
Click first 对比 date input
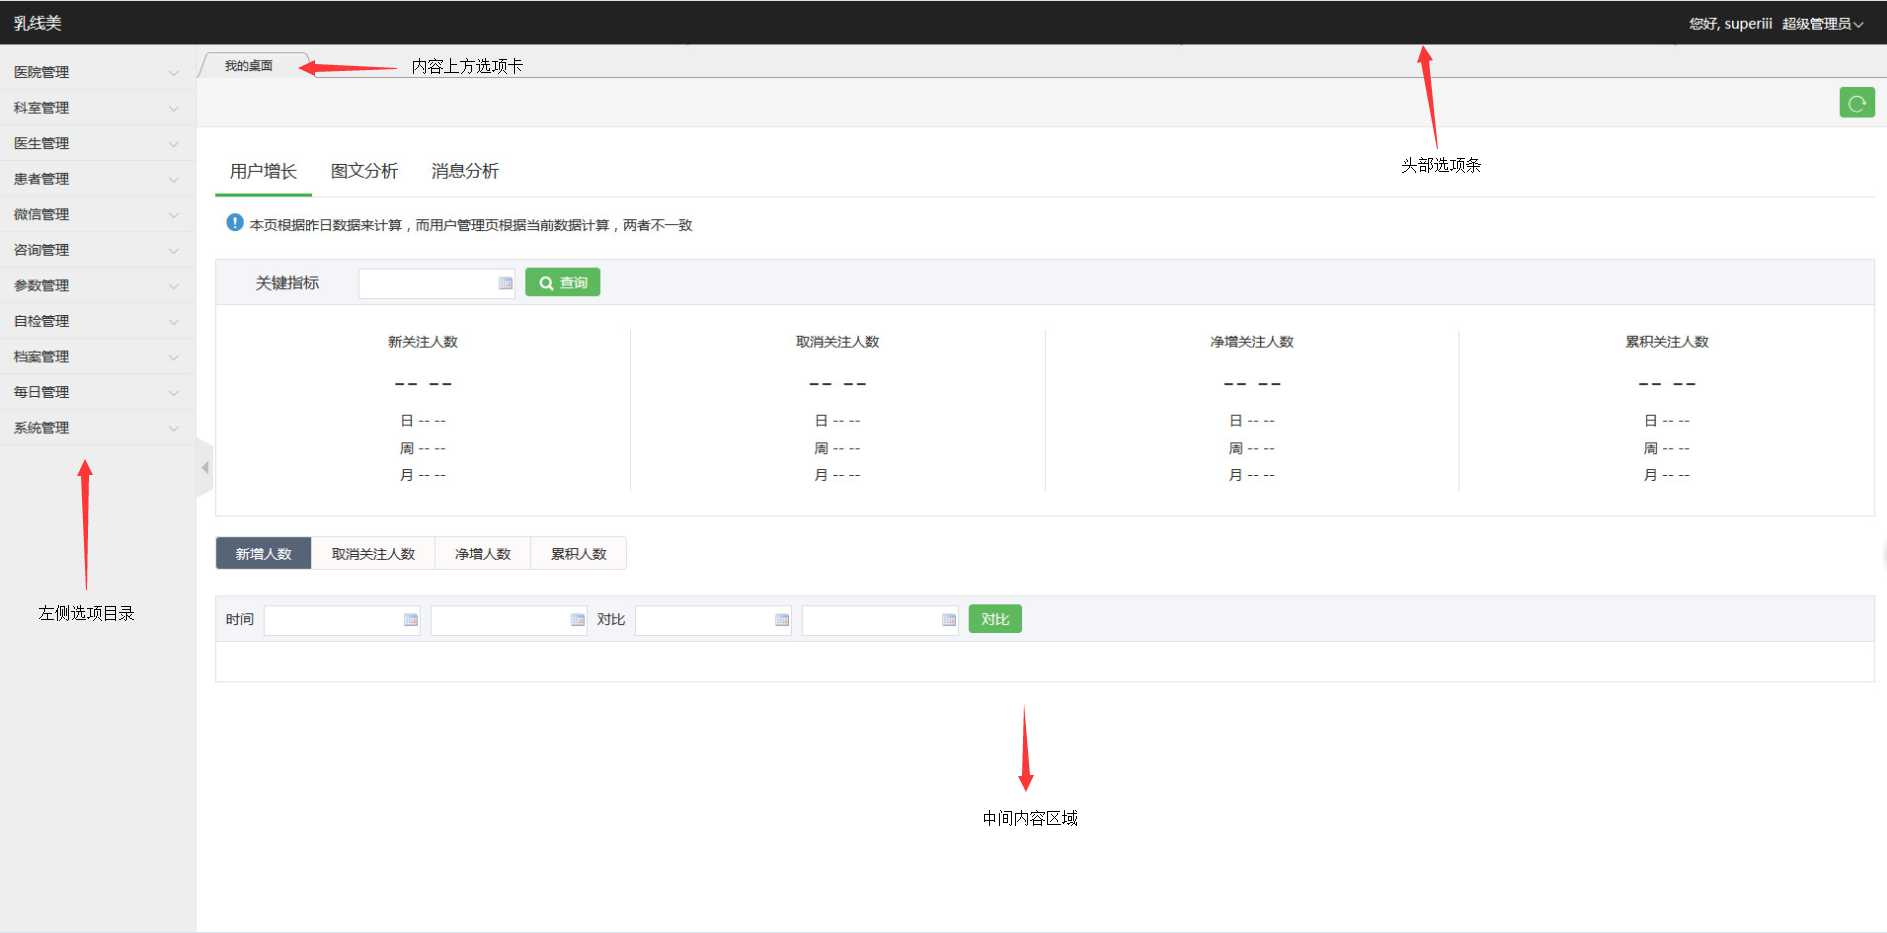click(x=713, y=620)
